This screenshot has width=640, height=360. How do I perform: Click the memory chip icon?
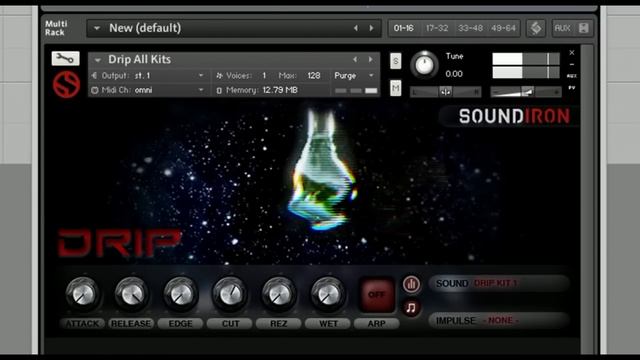coord(219,91)
